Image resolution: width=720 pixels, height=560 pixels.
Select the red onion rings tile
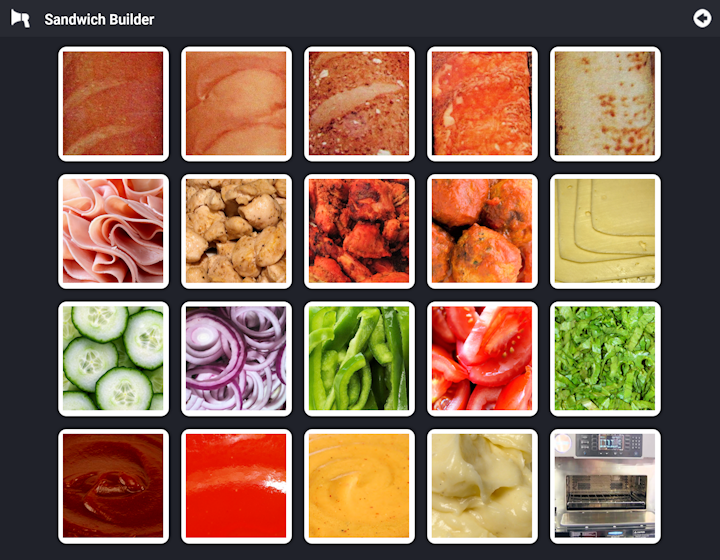(236, 359)
